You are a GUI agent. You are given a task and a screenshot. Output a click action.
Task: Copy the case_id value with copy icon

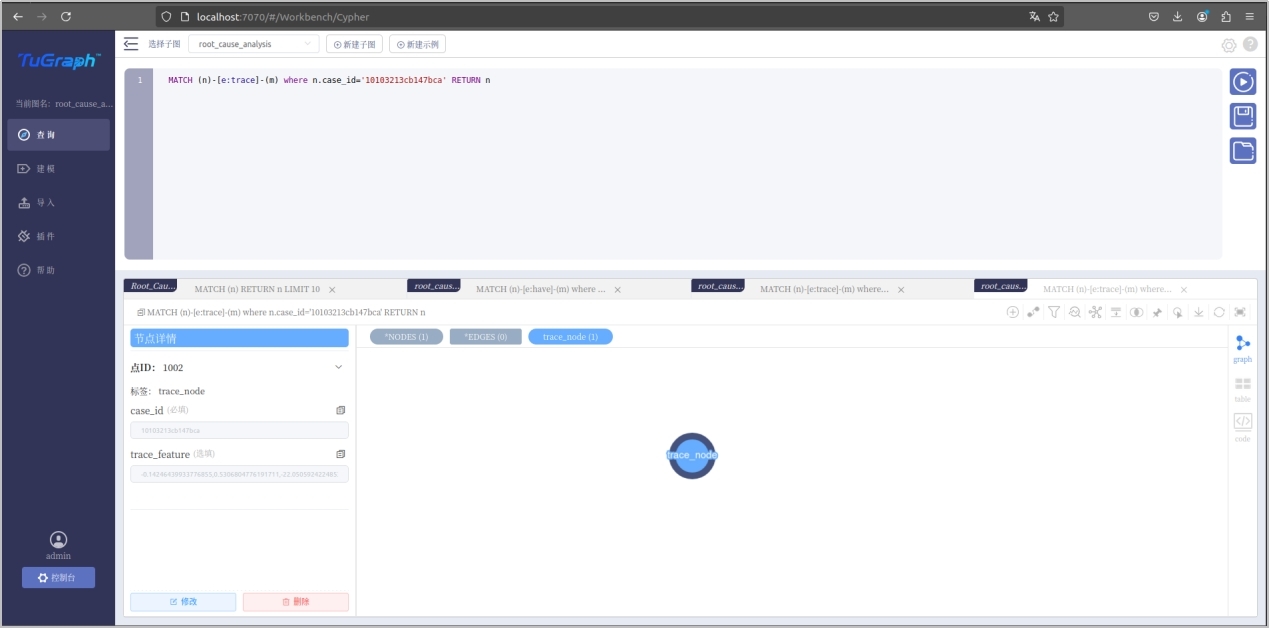tap(341, 411)
